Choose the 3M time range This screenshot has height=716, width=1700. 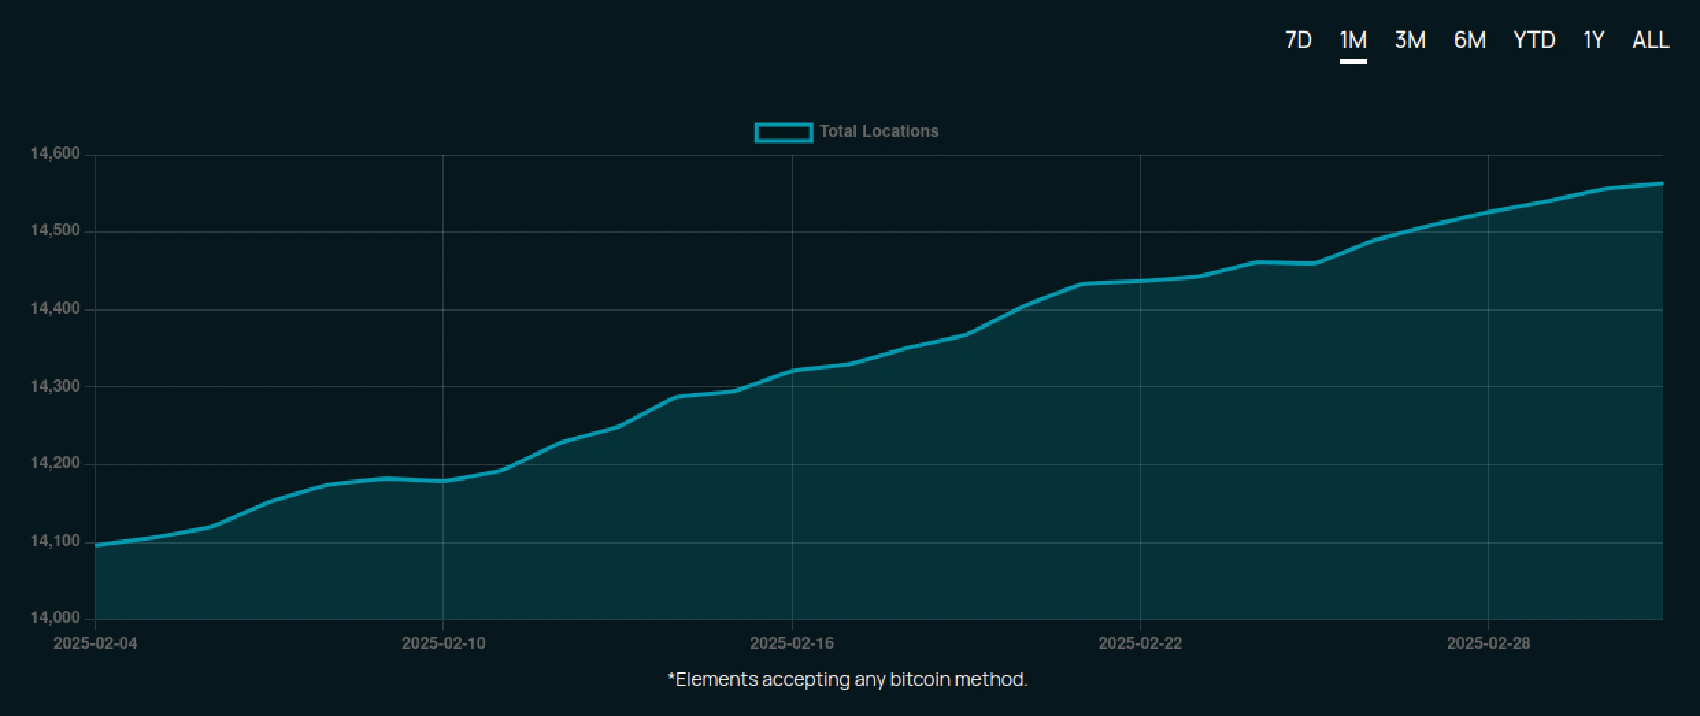[1410, 40]
